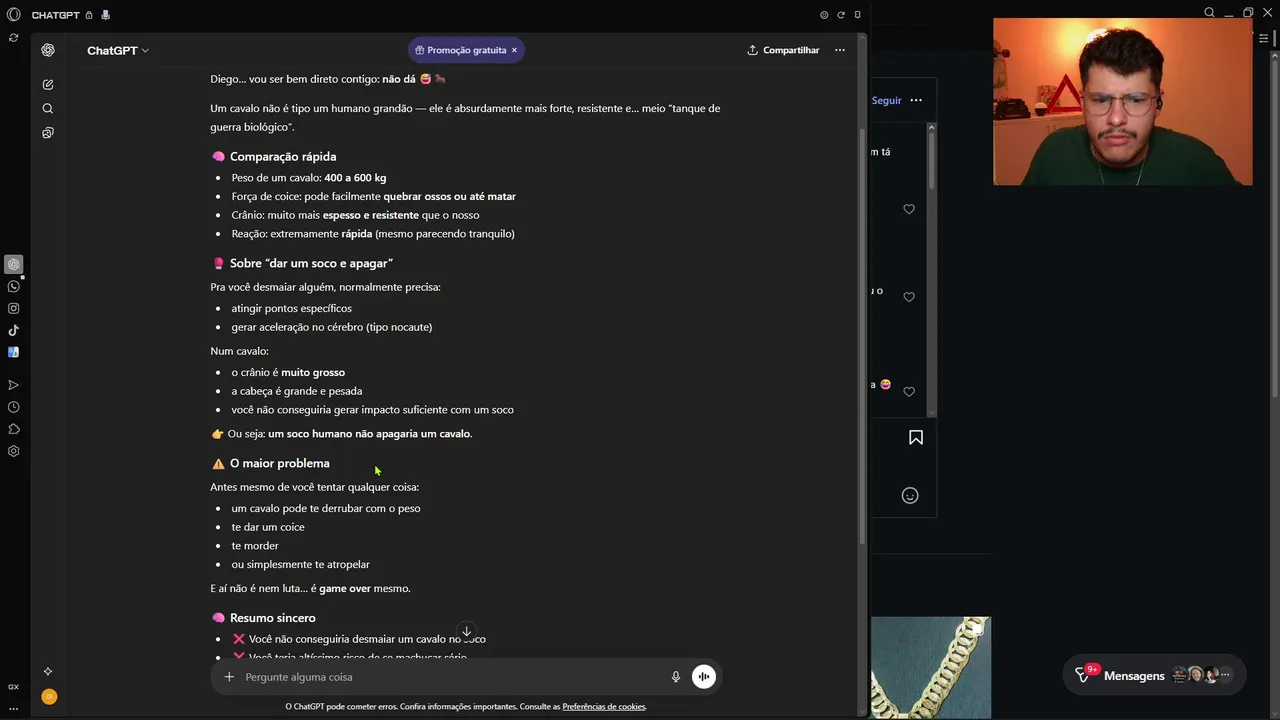
Task: Open the three-dot menu next to Seguir
Action: point(916,100)
